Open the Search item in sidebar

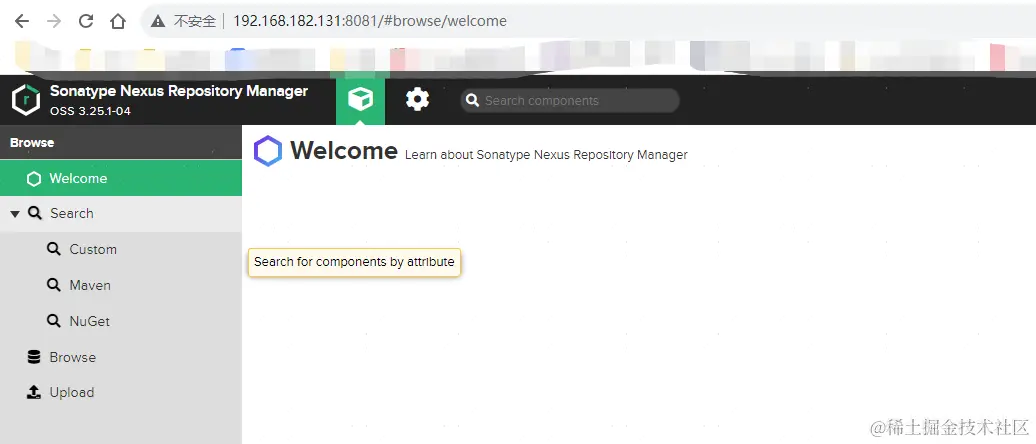coord(121,213)
